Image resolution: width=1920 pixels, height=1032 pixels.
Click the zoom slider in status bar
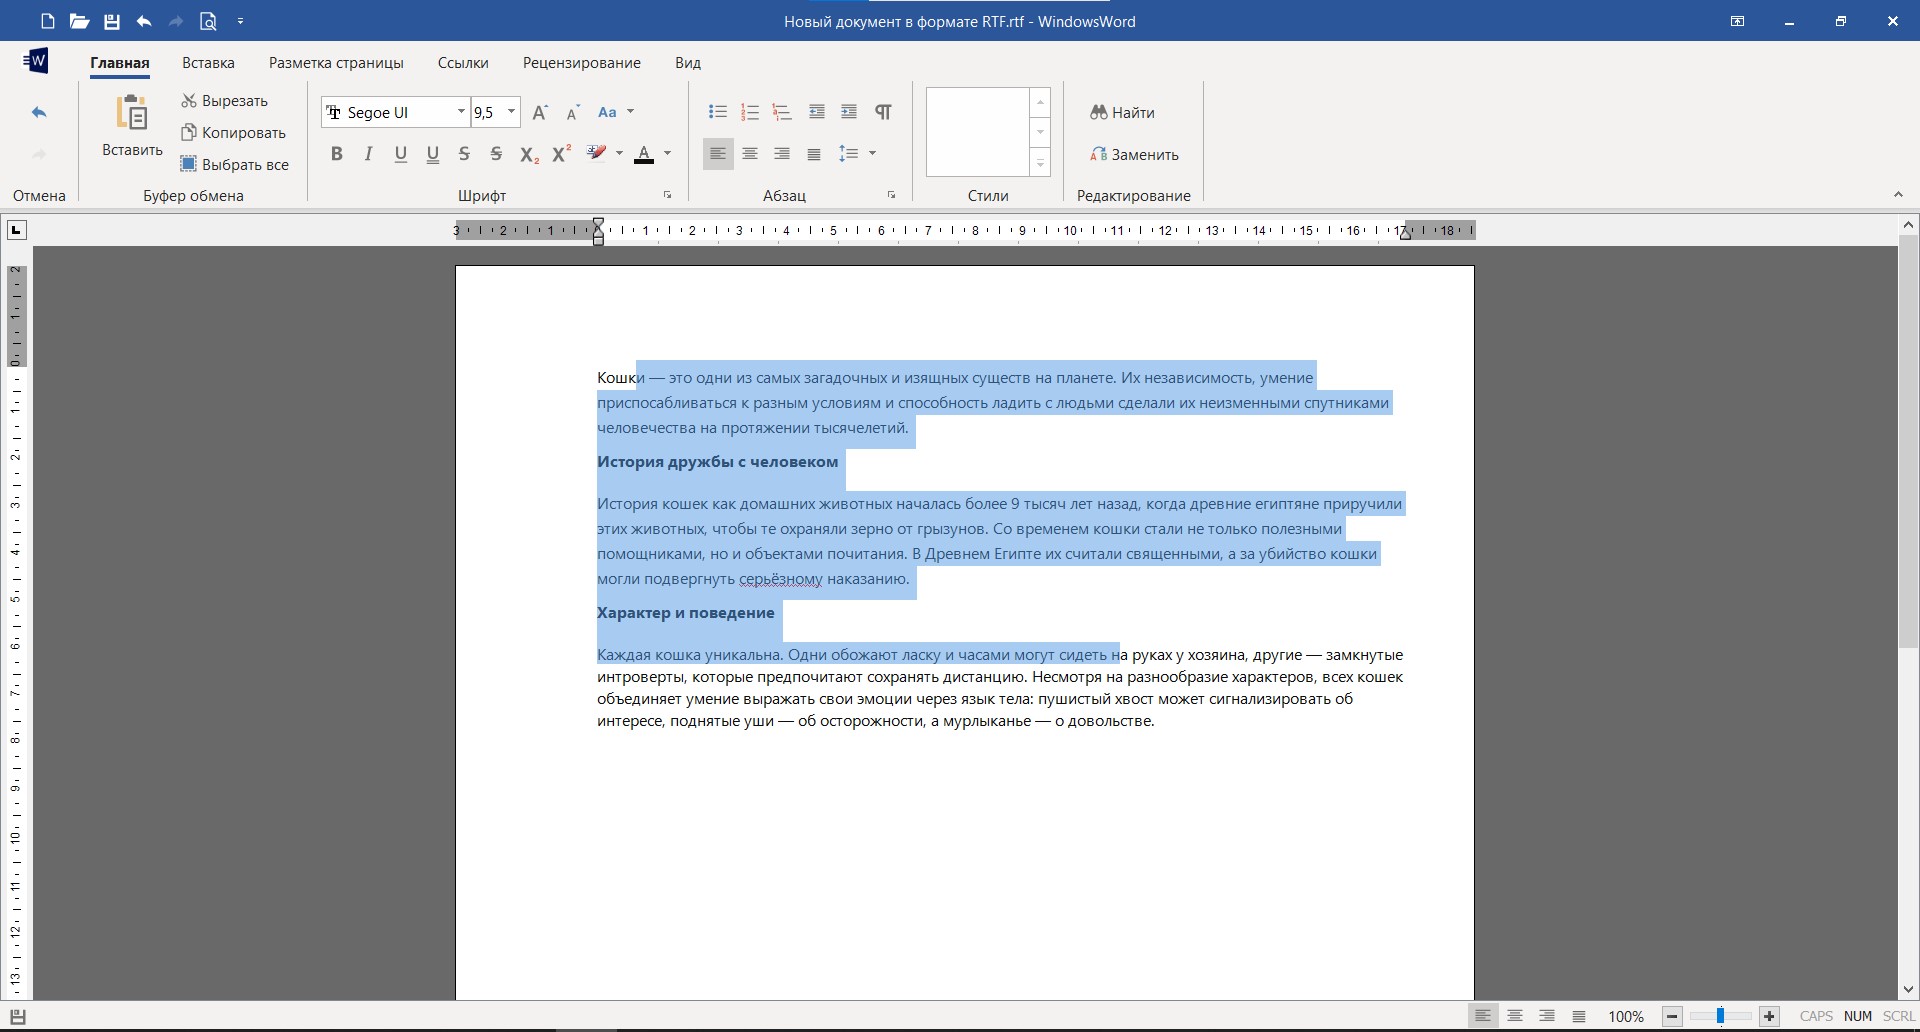[x=1720, y=1016]
